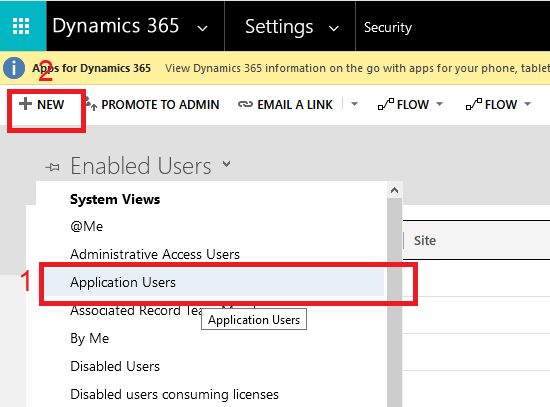
Task: Select the By Me view
Action: pos(89,339)
